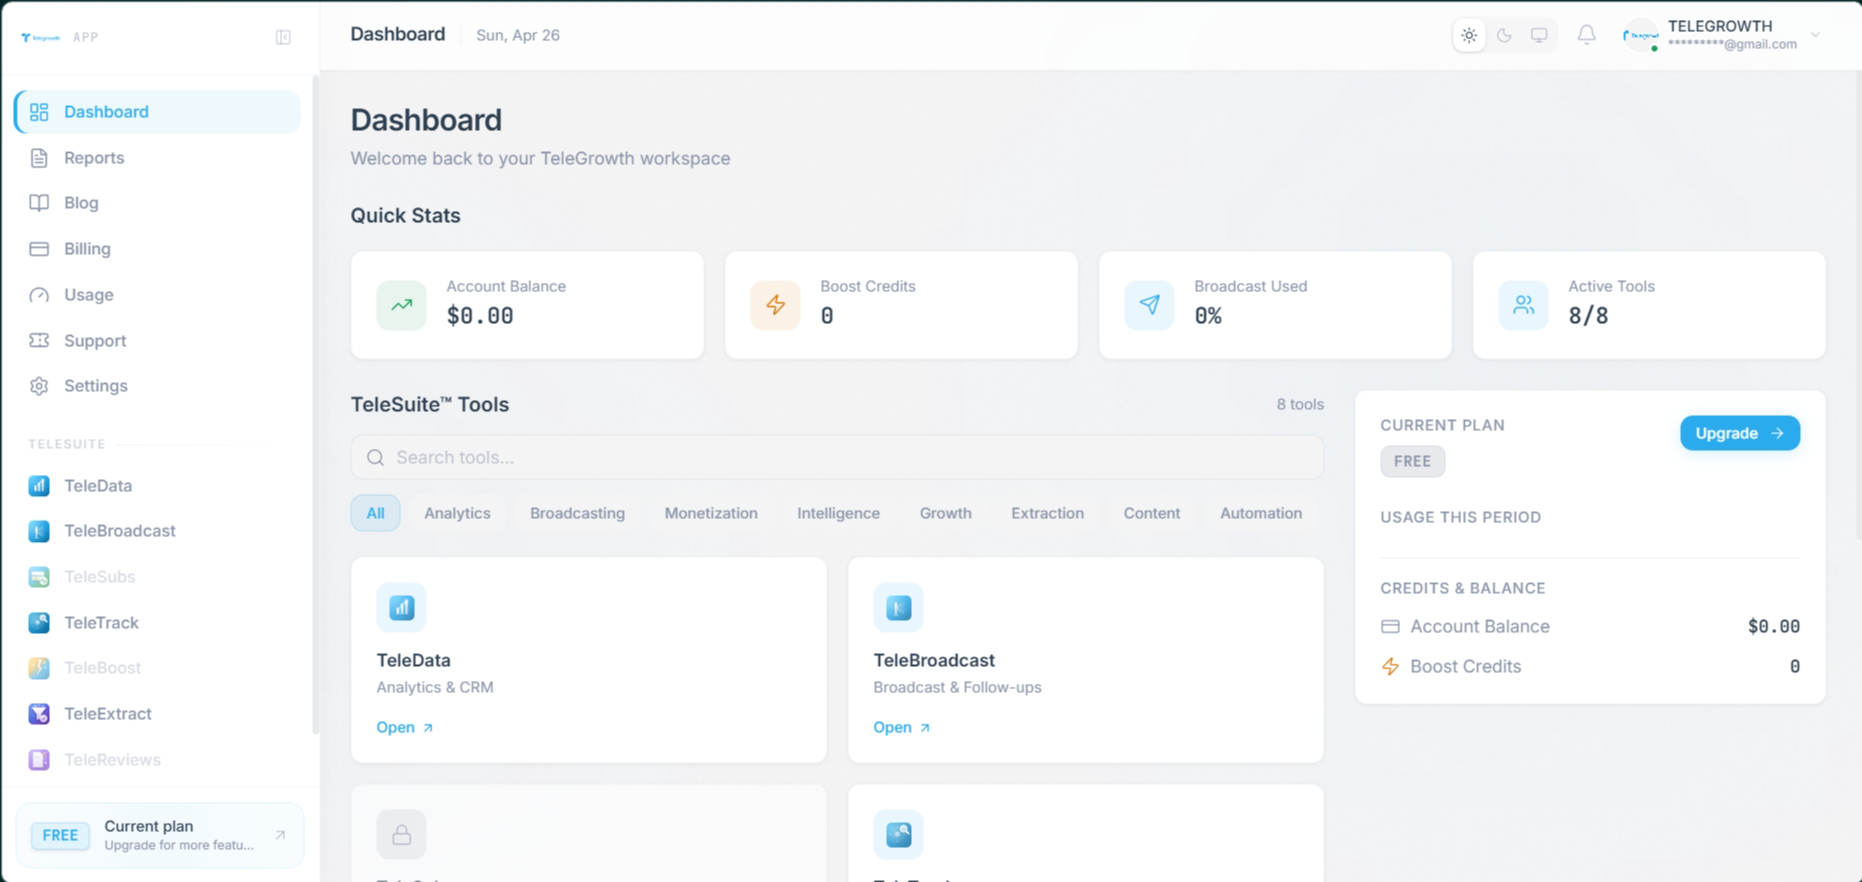Click TeleData sidebar icon

click(x=39, y=486)
